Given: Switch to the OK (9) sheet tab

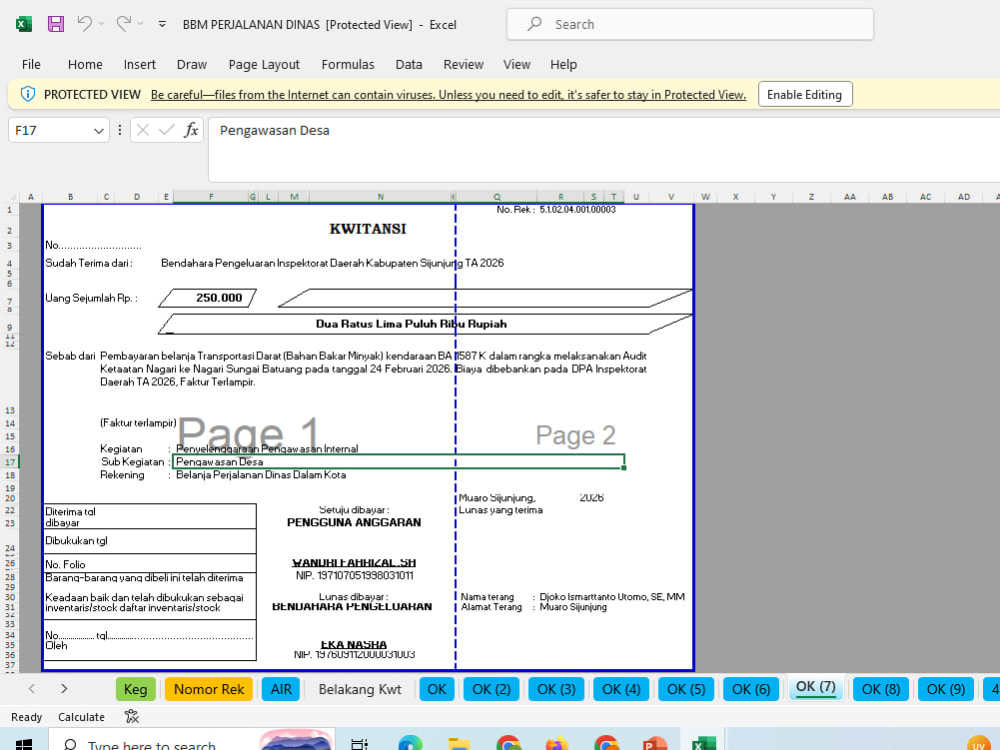Looking at the screenshot, I should tap(946, 689).
